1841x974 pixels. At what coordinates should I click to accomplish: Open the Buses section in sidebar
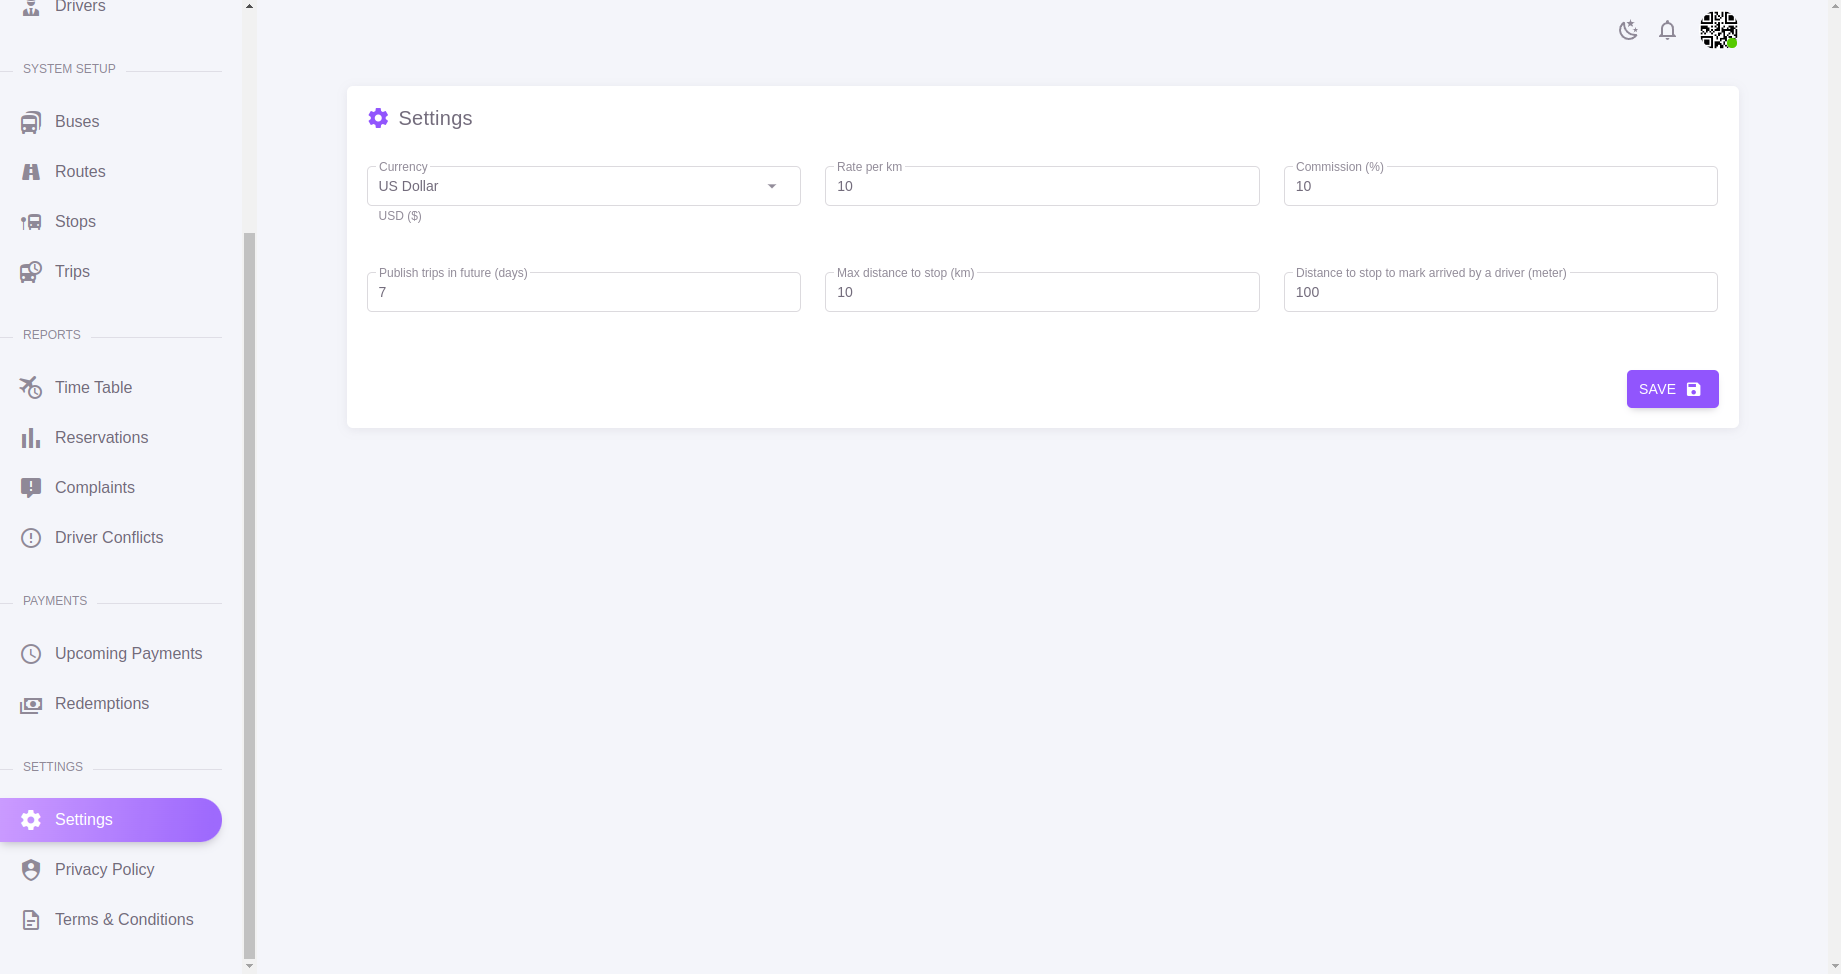click(30, 121)
